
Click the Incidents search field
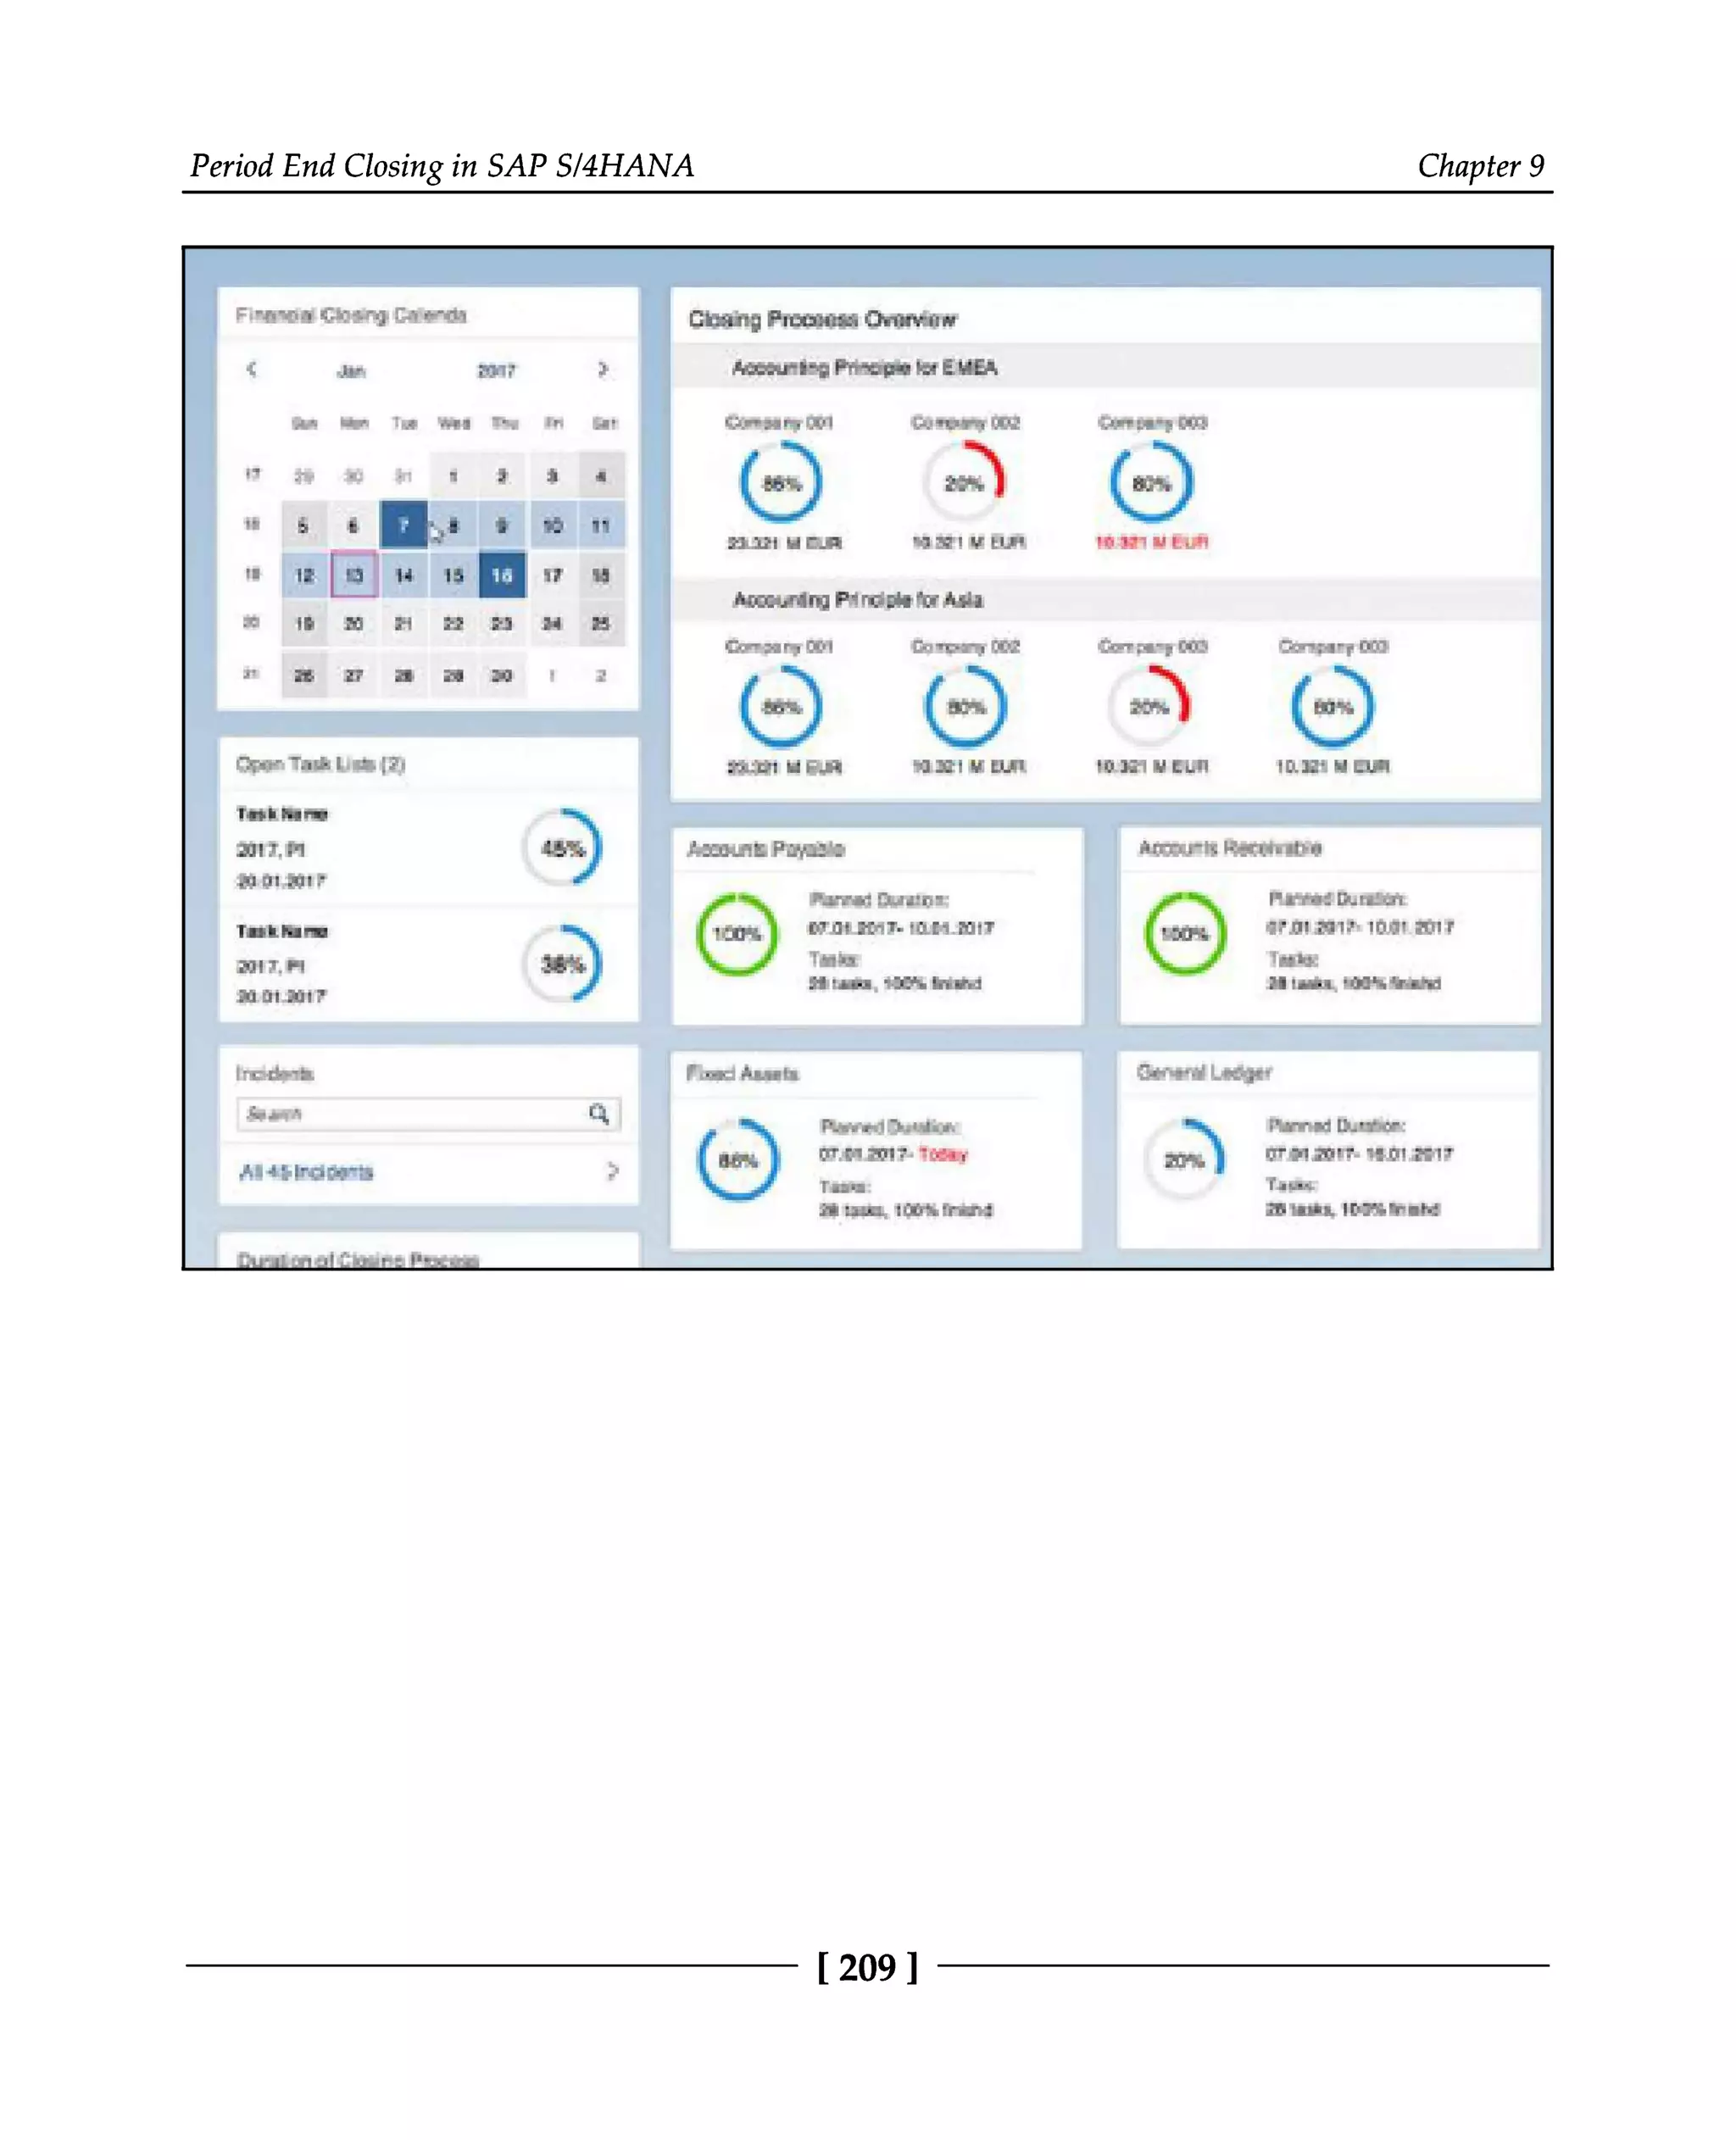[428, 1113]
